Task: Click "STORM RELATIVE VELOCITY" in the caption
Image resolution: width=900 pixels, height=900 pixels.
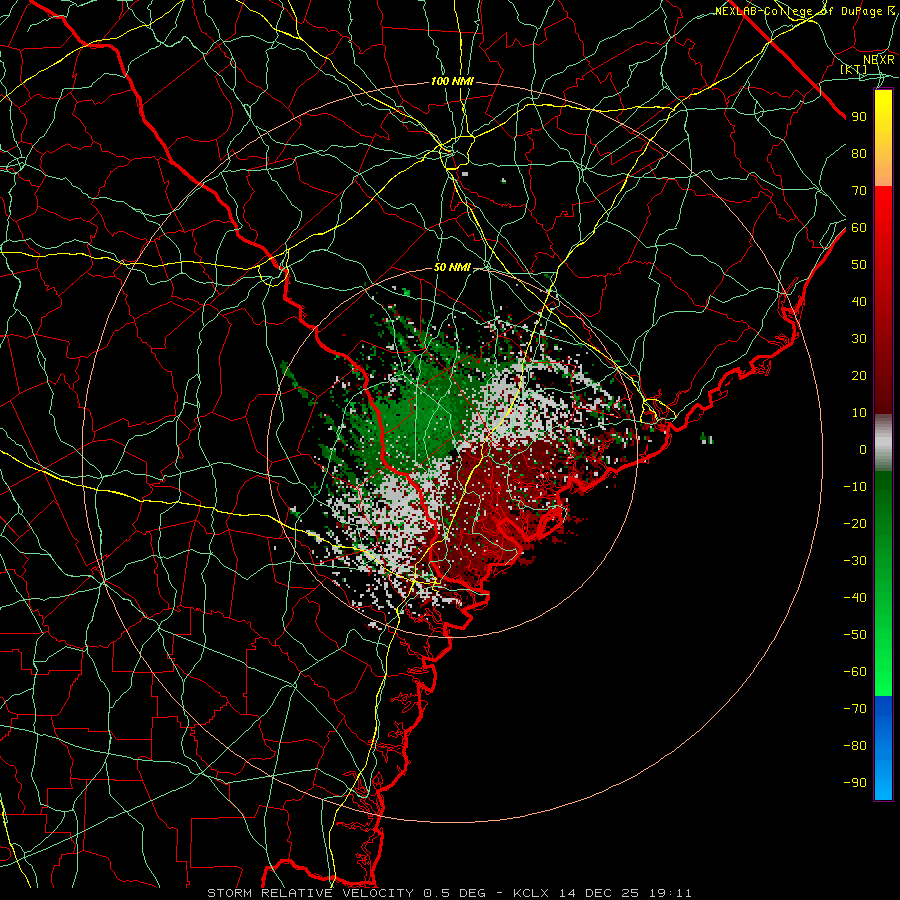Action: tap(309, 893)
